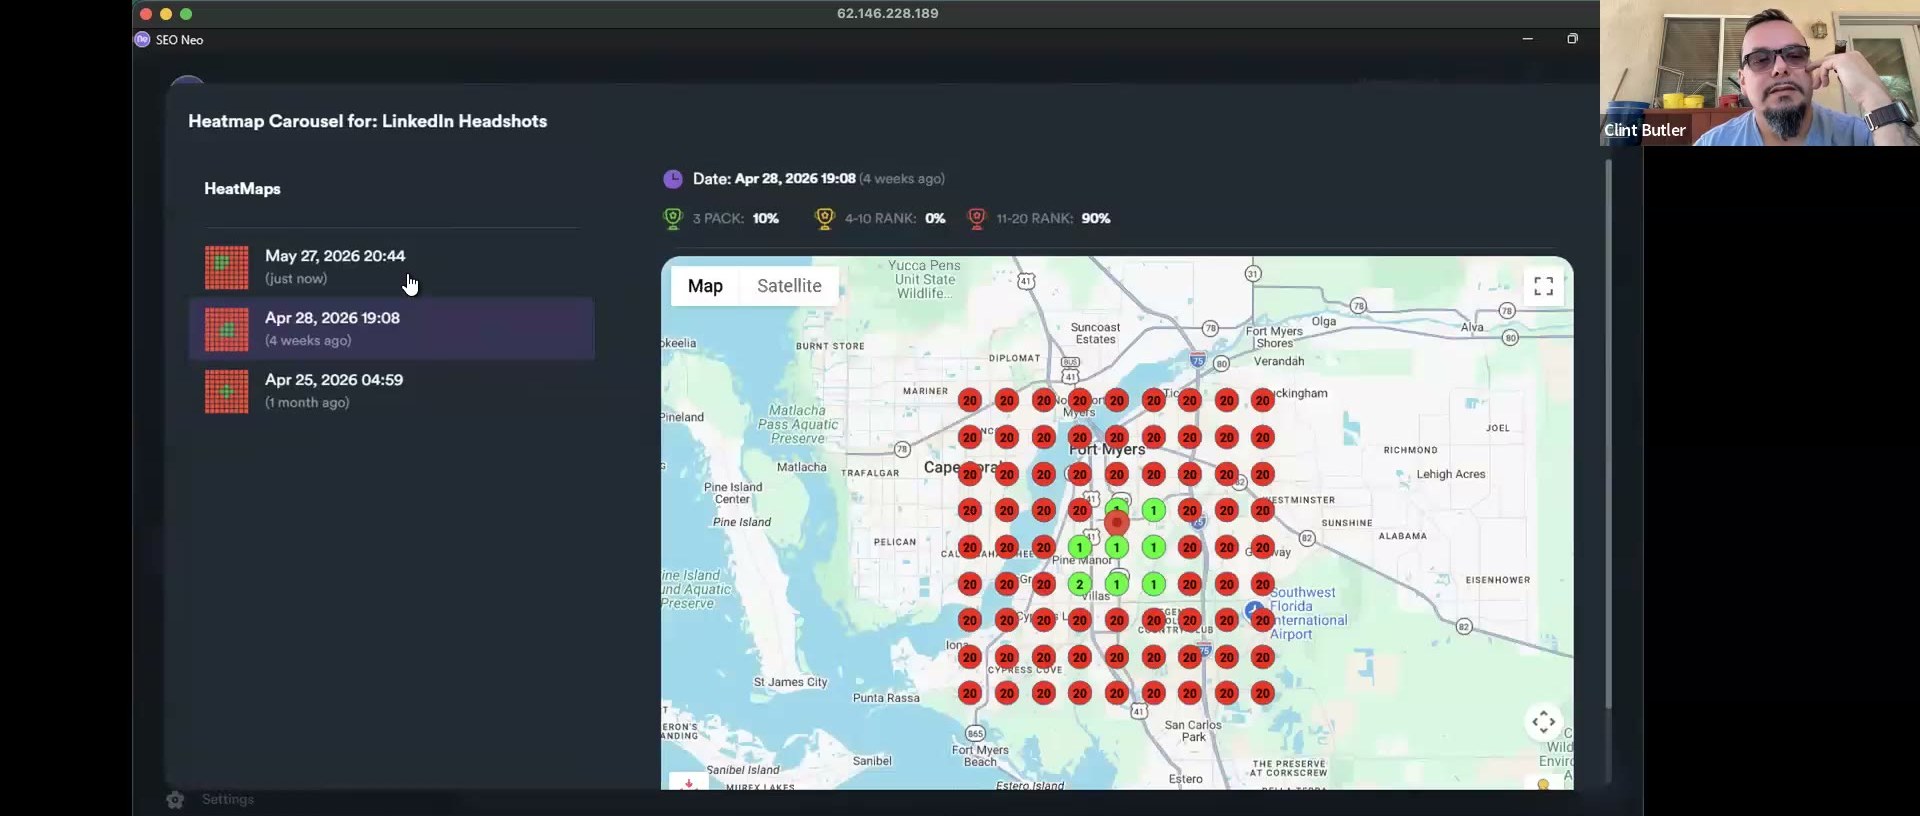Screen dimensions: 1920x816
Task: Click the red 11-20 RANK trophy icon
Action: click(977, 218)
